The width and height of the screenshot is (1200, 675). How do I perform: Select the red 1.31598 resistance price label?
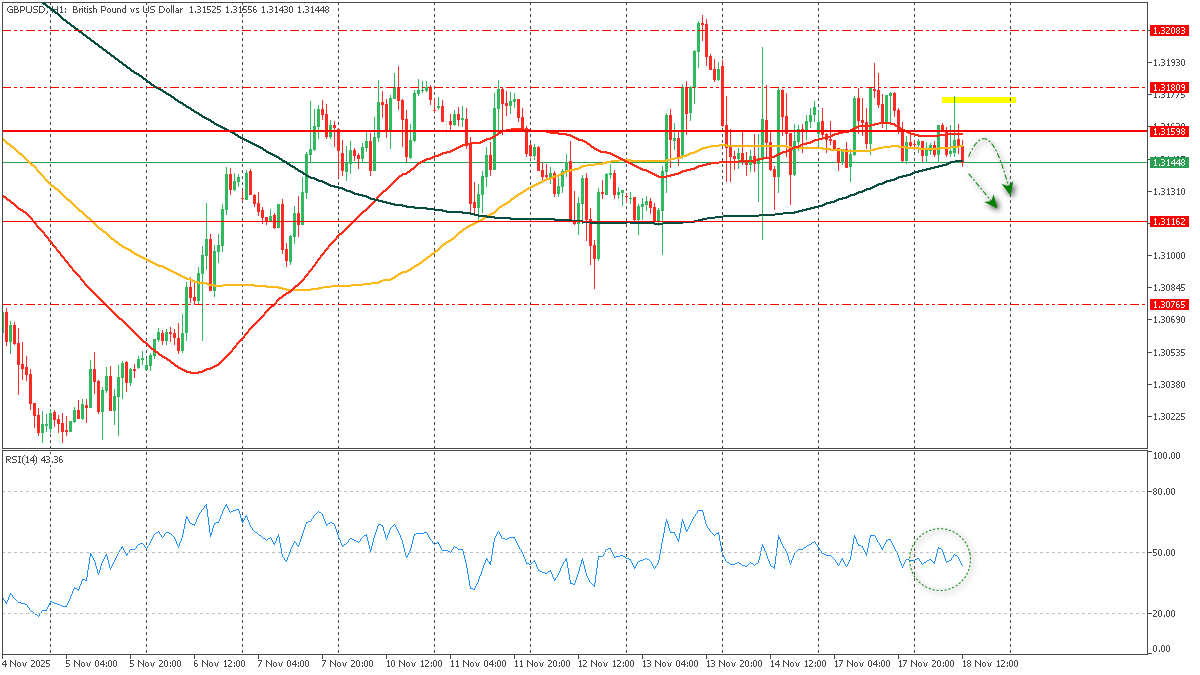coord(1168,131)
